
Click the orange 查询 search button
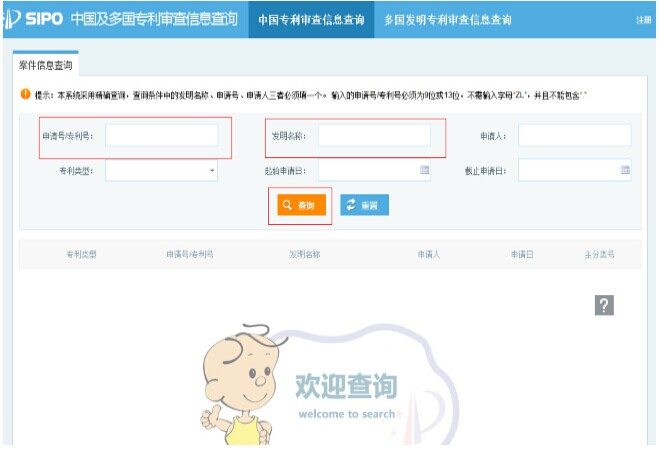point(302,205)
